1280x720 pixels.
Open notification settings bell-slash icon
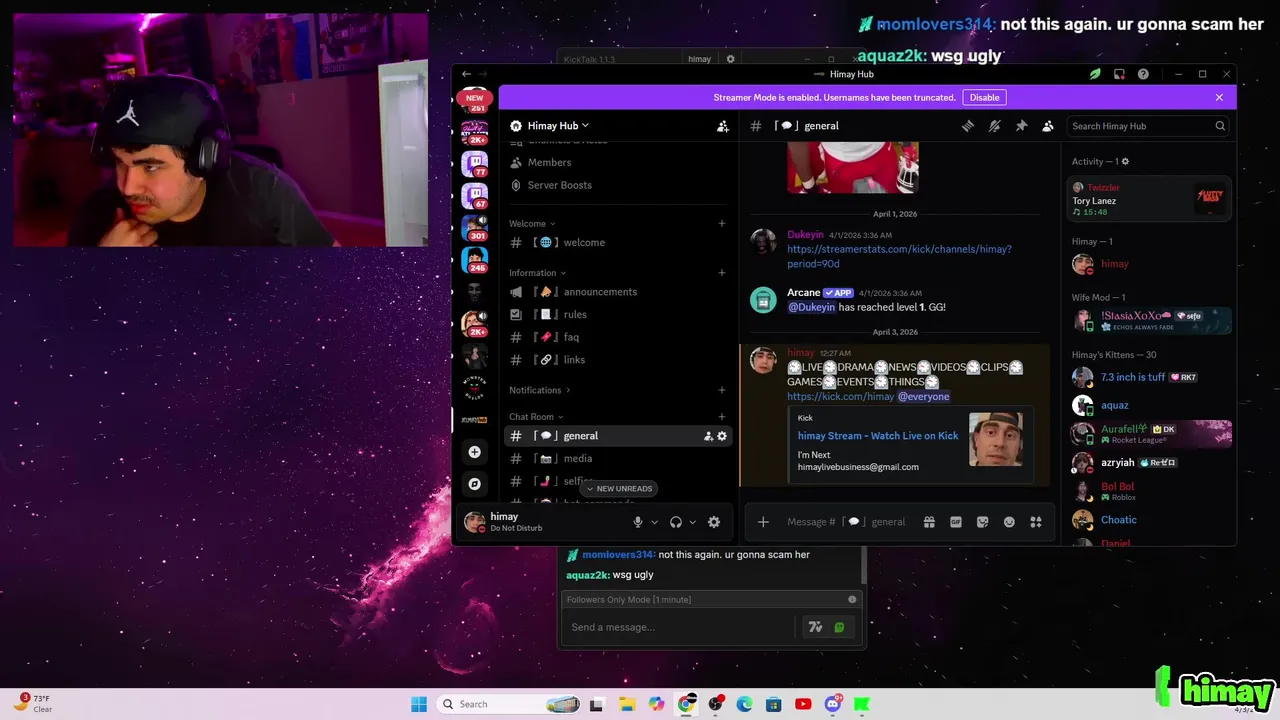[994, 126]
